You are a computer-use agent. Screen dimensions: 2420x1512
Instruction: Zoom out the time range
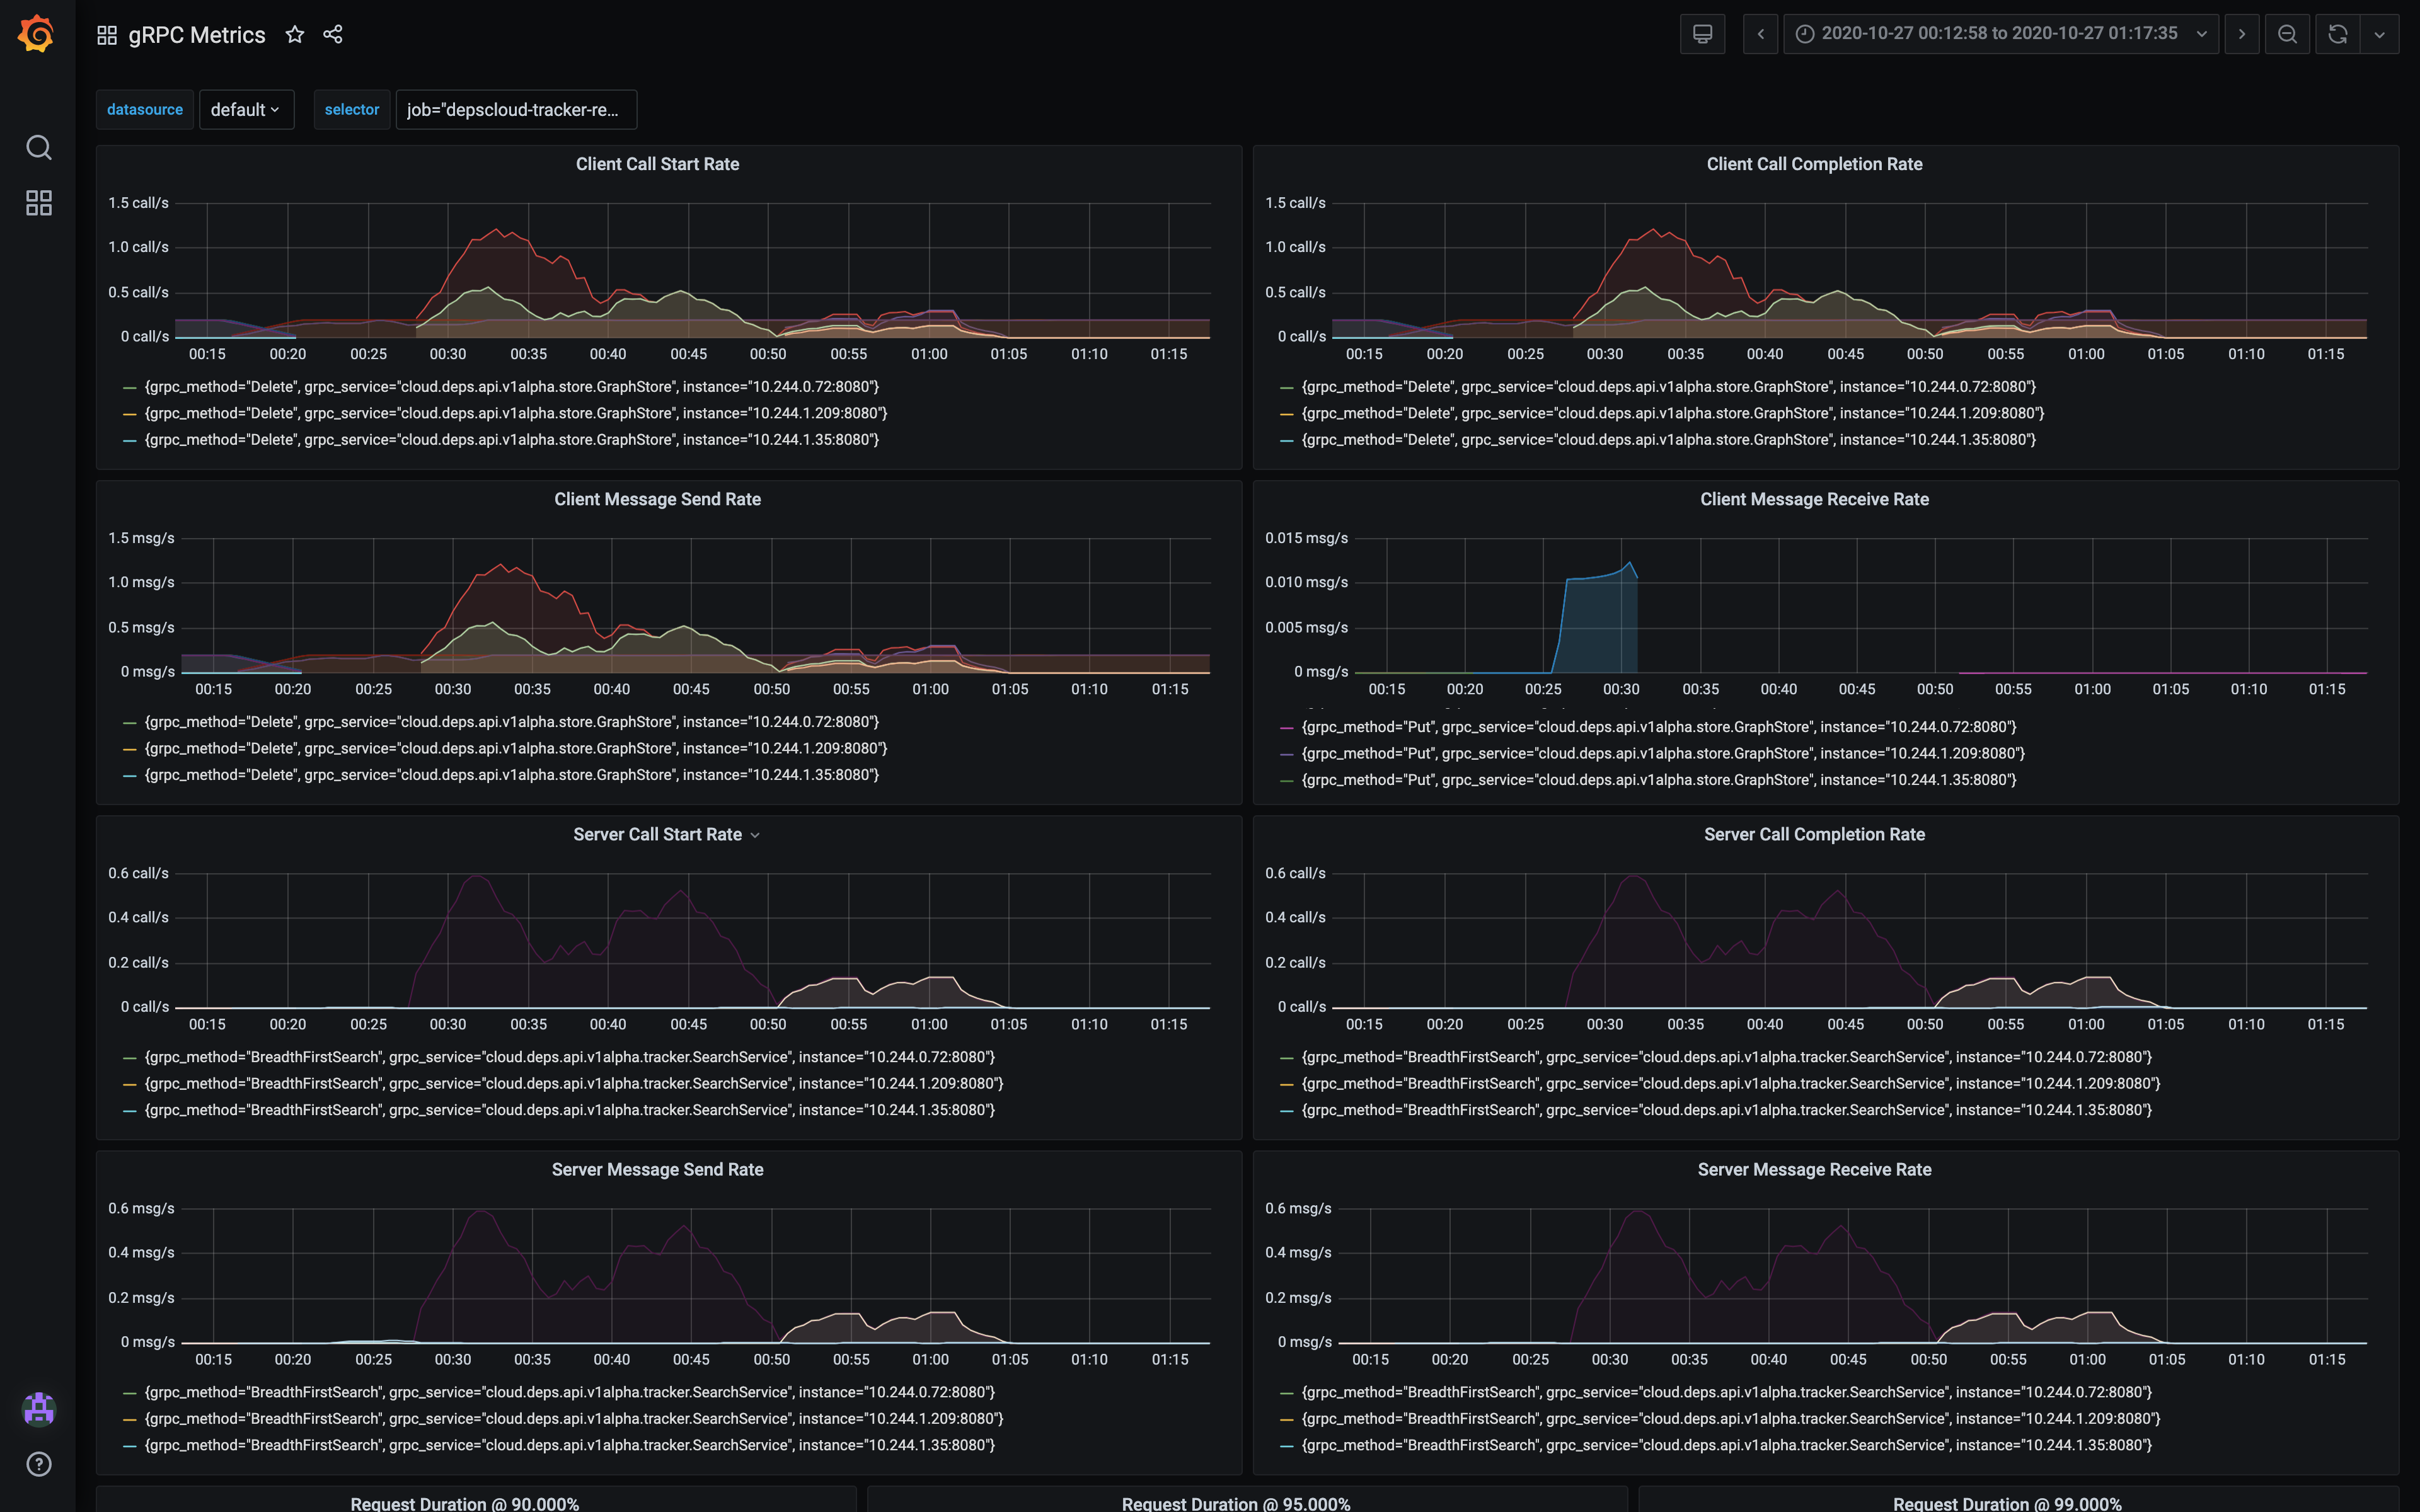[2286, 34]
